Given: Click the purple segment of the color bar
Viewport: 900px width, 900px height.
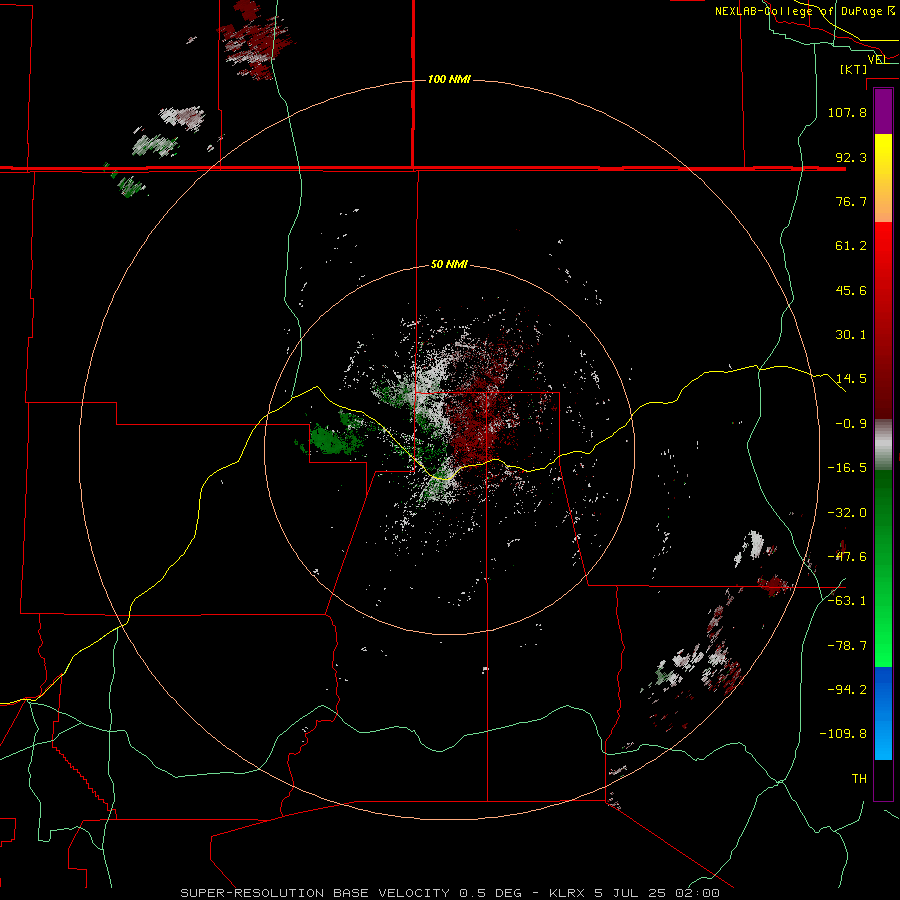Looking at the screenshot, I should click(x=883, y=112).
